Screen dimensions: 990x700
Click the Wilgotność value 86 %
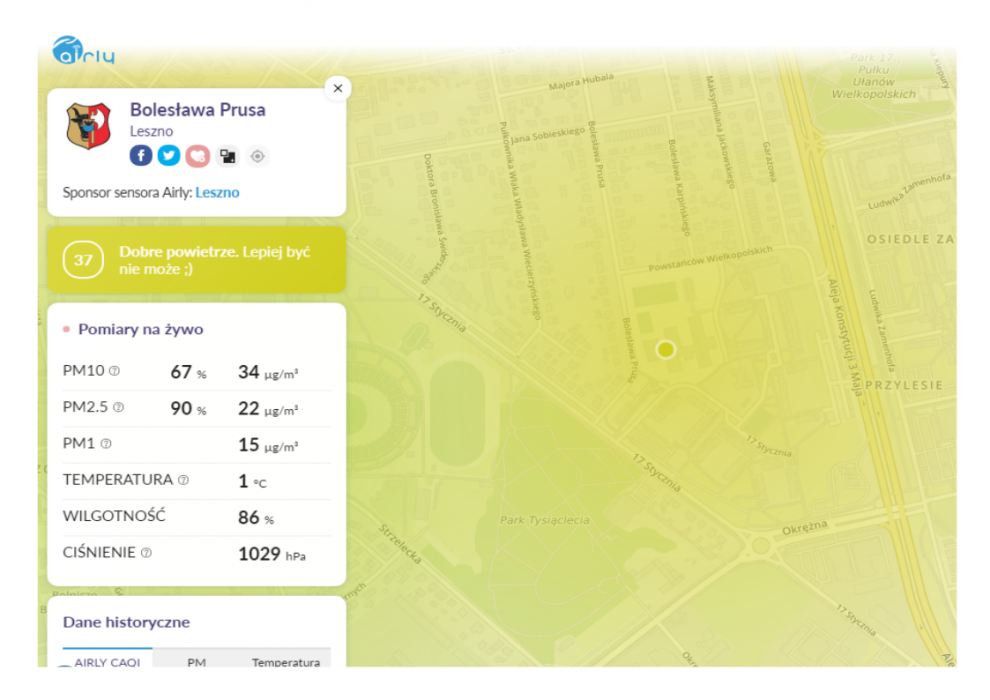(256, 518)
